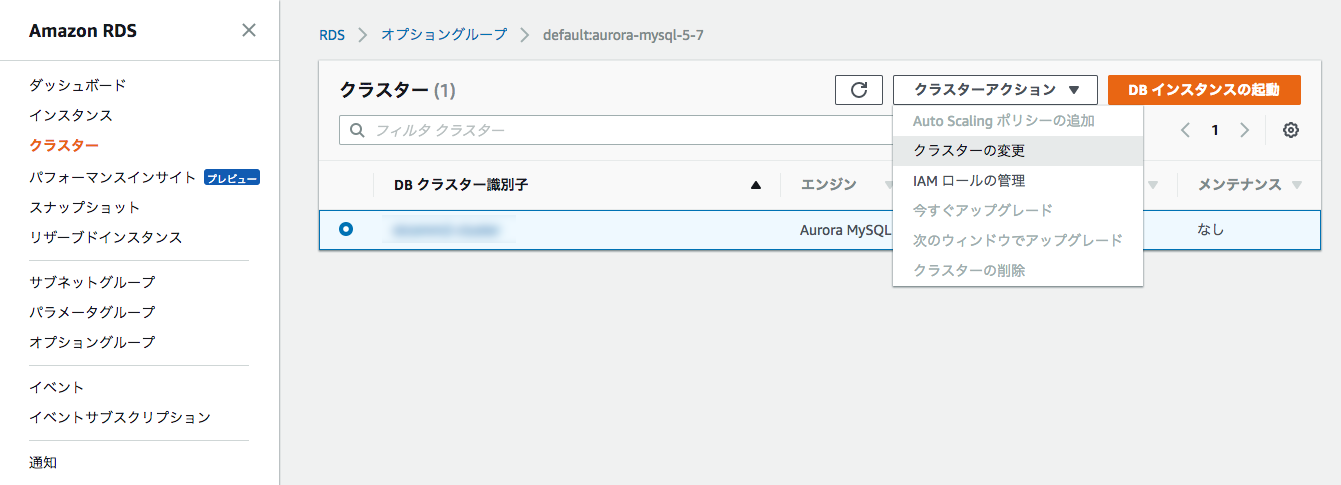Click DB インスタンスの起動 button
This screenshot has height=485, width=1341.
pos(1204,90)
